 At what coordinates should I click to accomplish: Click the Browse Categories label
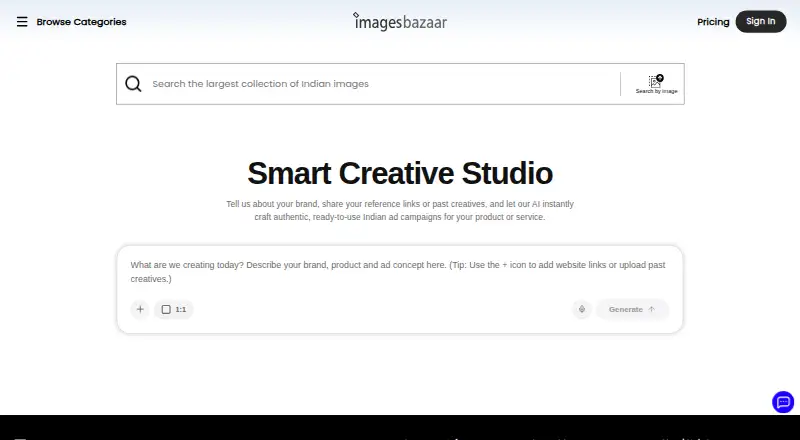tap(82, 22)
